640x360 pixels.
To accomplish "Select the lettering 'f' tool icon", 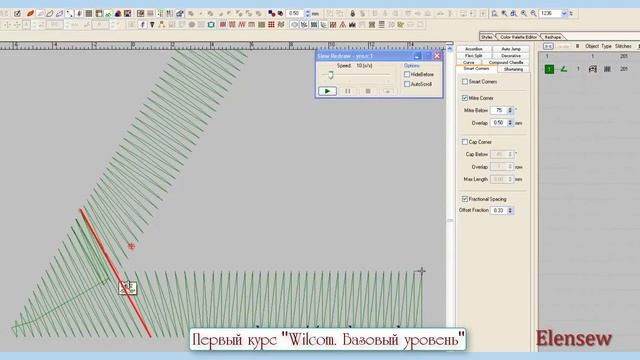I will point(142,24).
